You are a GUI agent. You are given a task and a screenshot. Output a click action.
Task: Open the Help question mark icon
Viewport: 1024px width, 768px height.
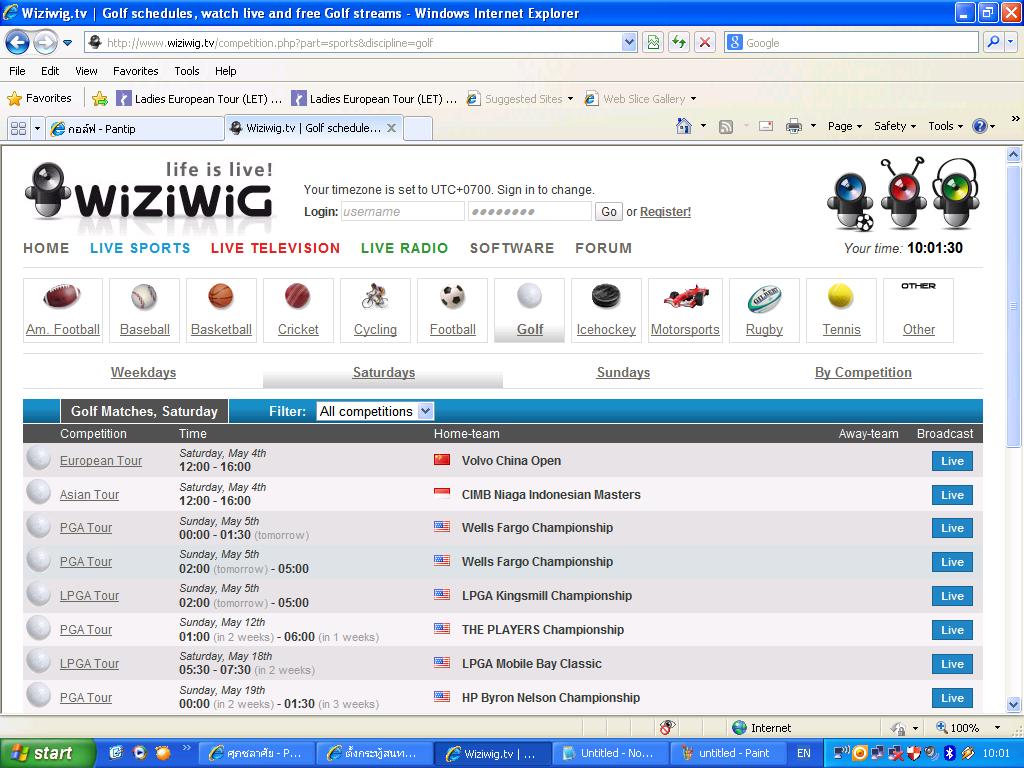point(980,126)
